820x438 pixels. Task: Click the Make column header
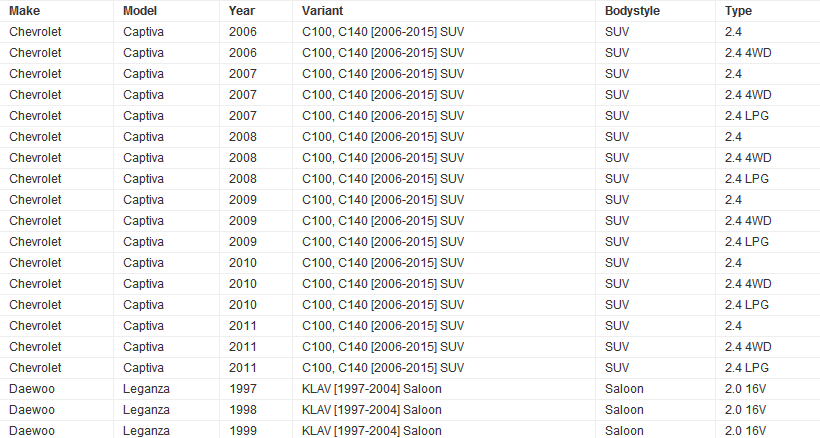(x=25, y=11)
